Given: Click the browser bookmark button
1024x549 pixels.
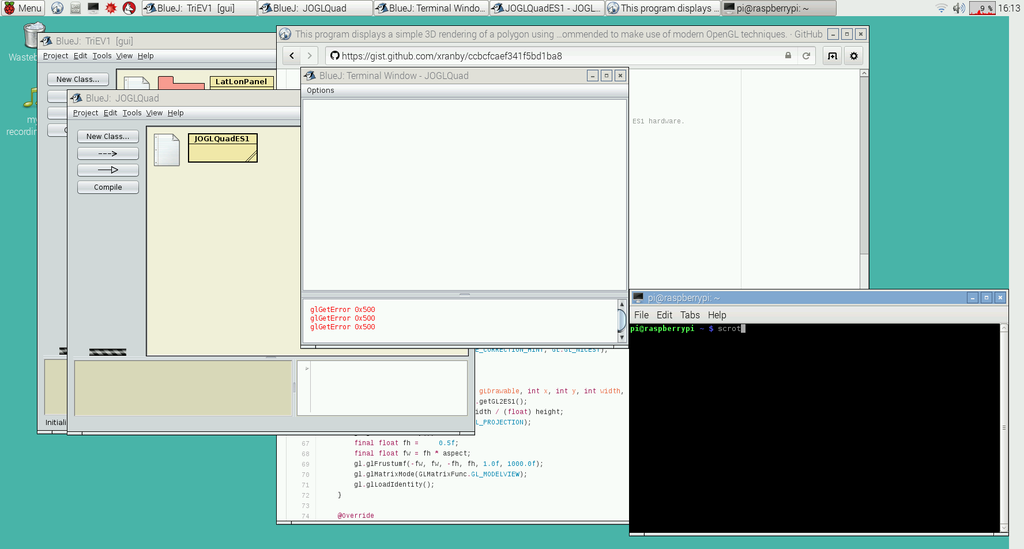Looking at the screenshot, I should 831,56.
